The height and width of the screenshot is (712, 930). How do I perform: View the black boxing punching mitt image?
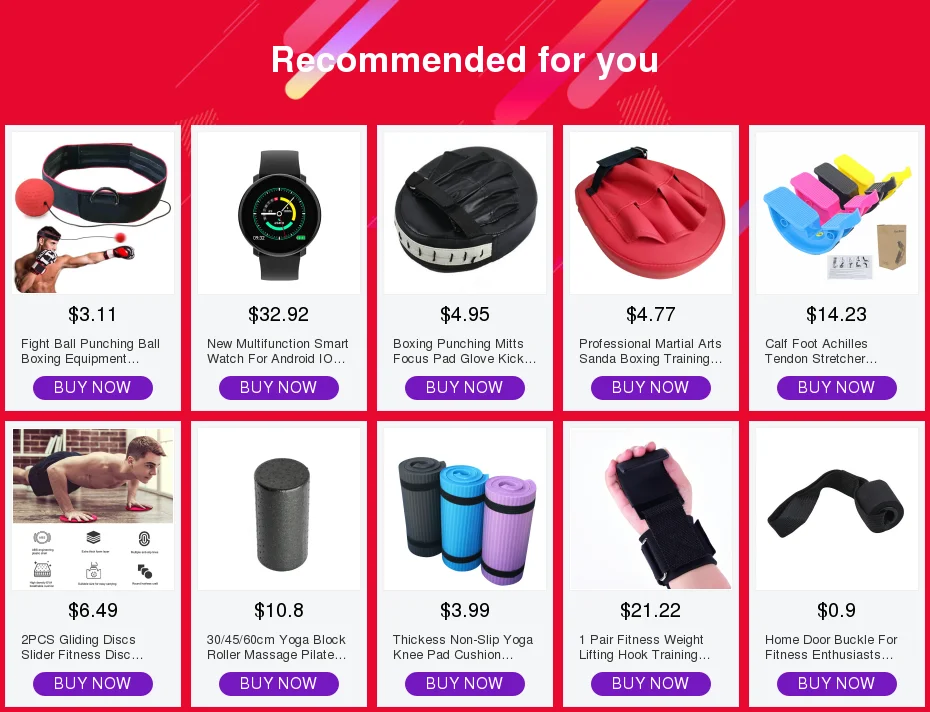pyautogui.click(x=465, y=212)
